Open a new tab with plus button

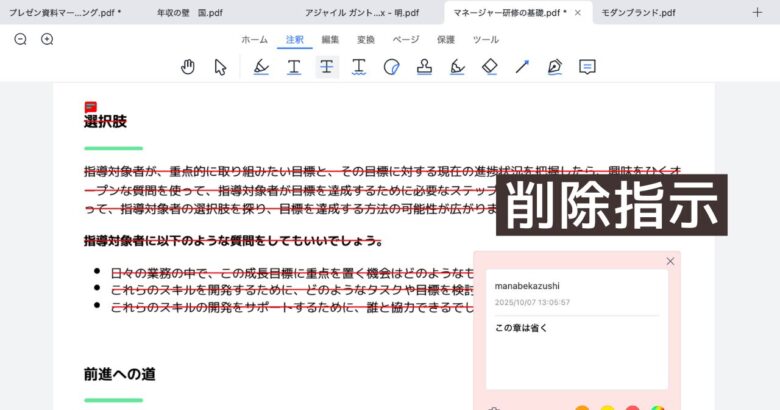click(756, 12)
